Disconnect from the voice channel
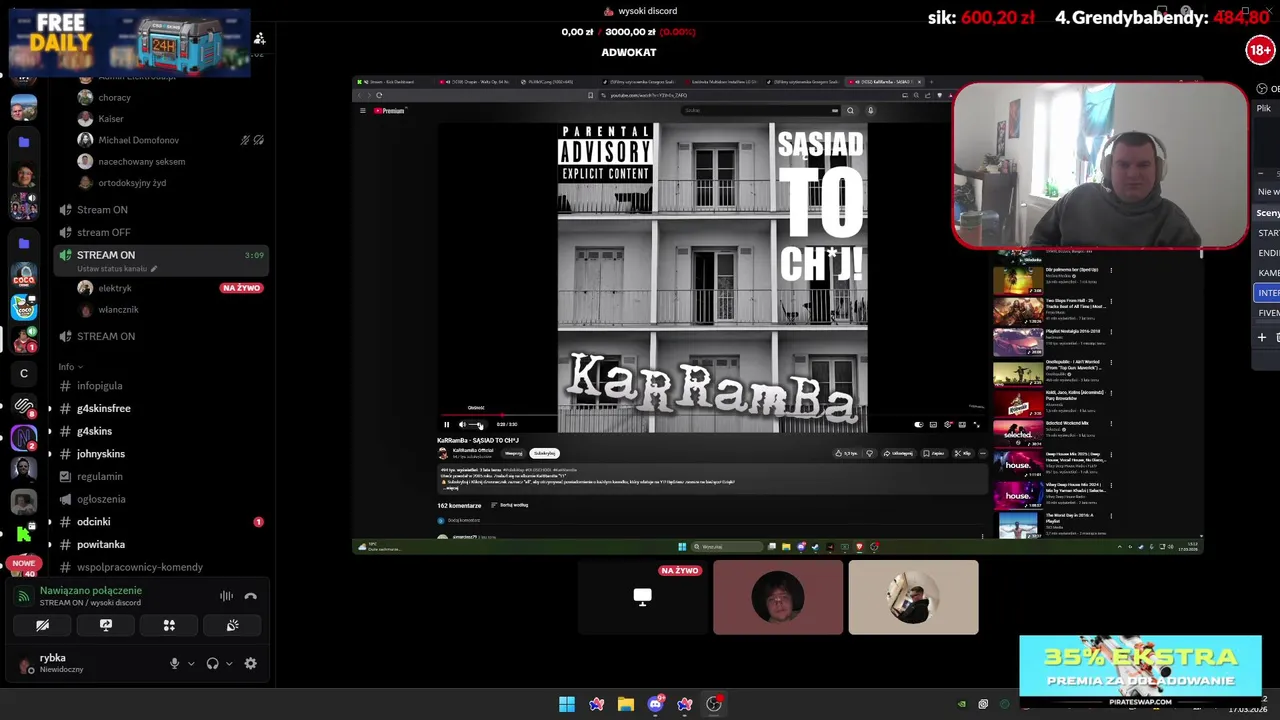The width and height of the screenshot is (1280, 720). [251, 596]
